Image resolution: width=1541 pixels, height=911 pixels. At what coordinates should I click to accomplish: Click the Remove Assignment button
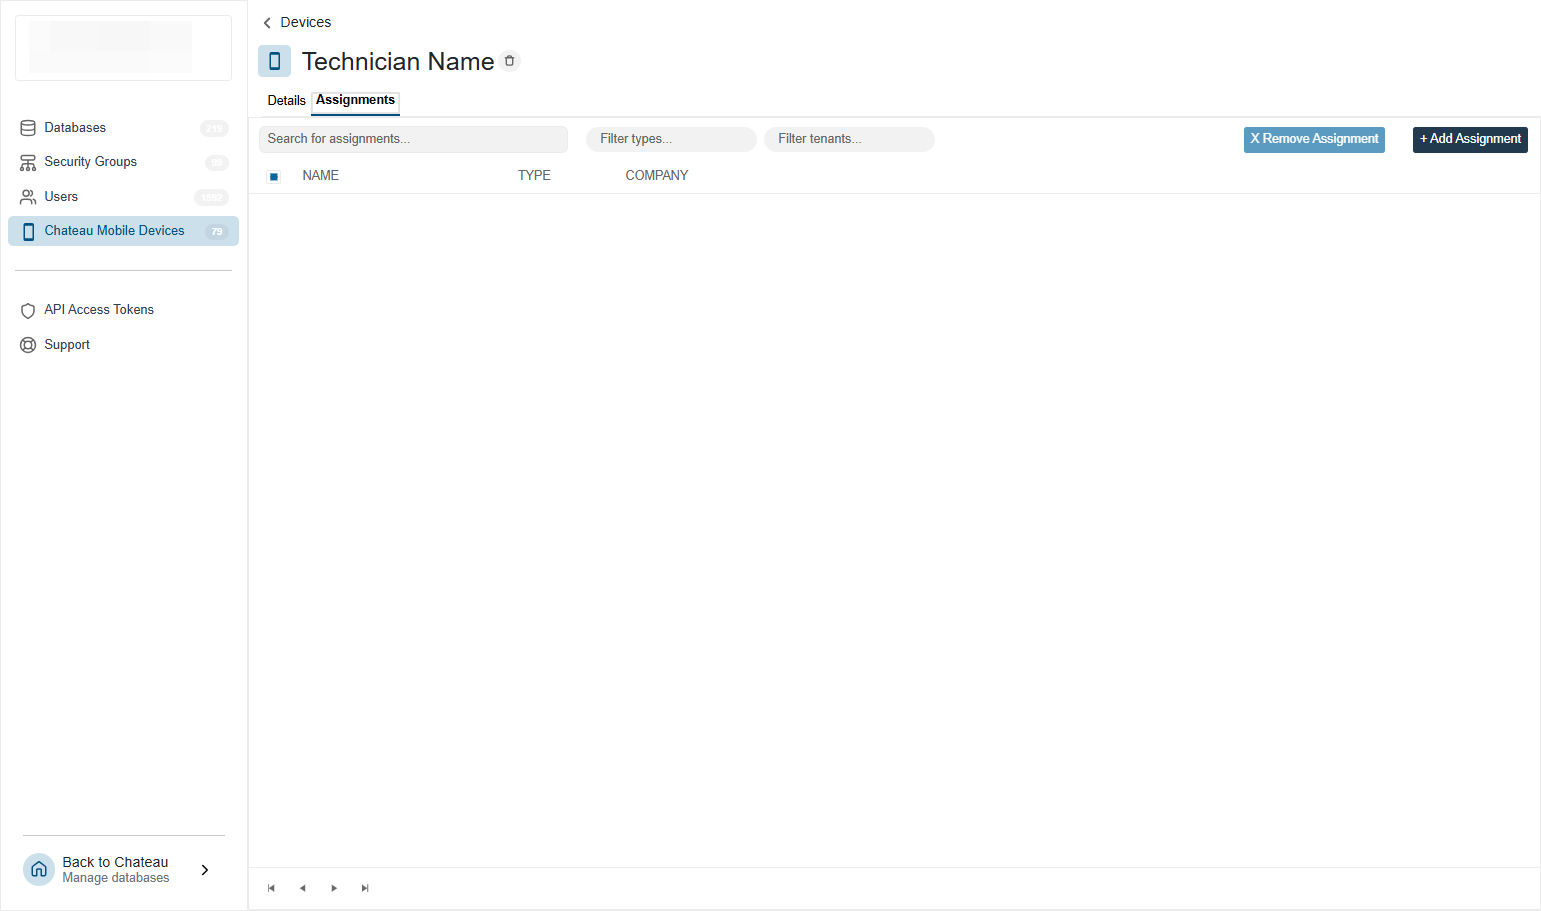1314,139
